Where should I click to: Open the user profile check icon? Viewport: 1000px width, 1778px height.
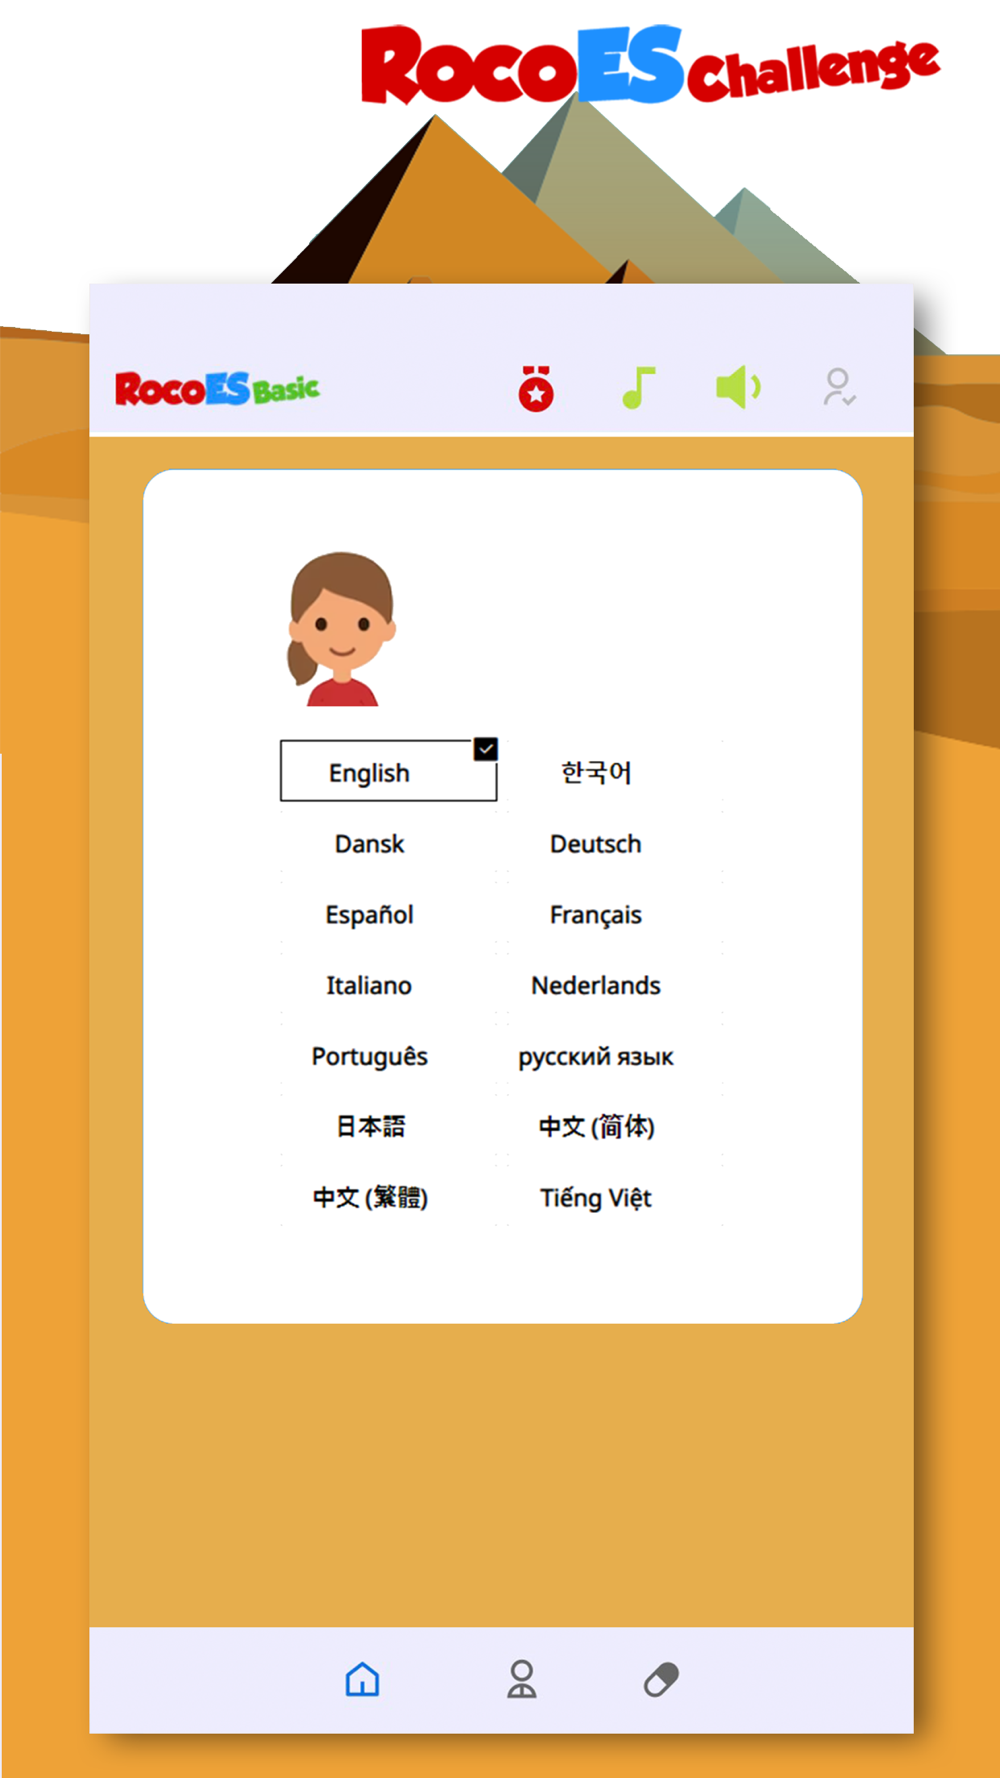click(839, 387)
